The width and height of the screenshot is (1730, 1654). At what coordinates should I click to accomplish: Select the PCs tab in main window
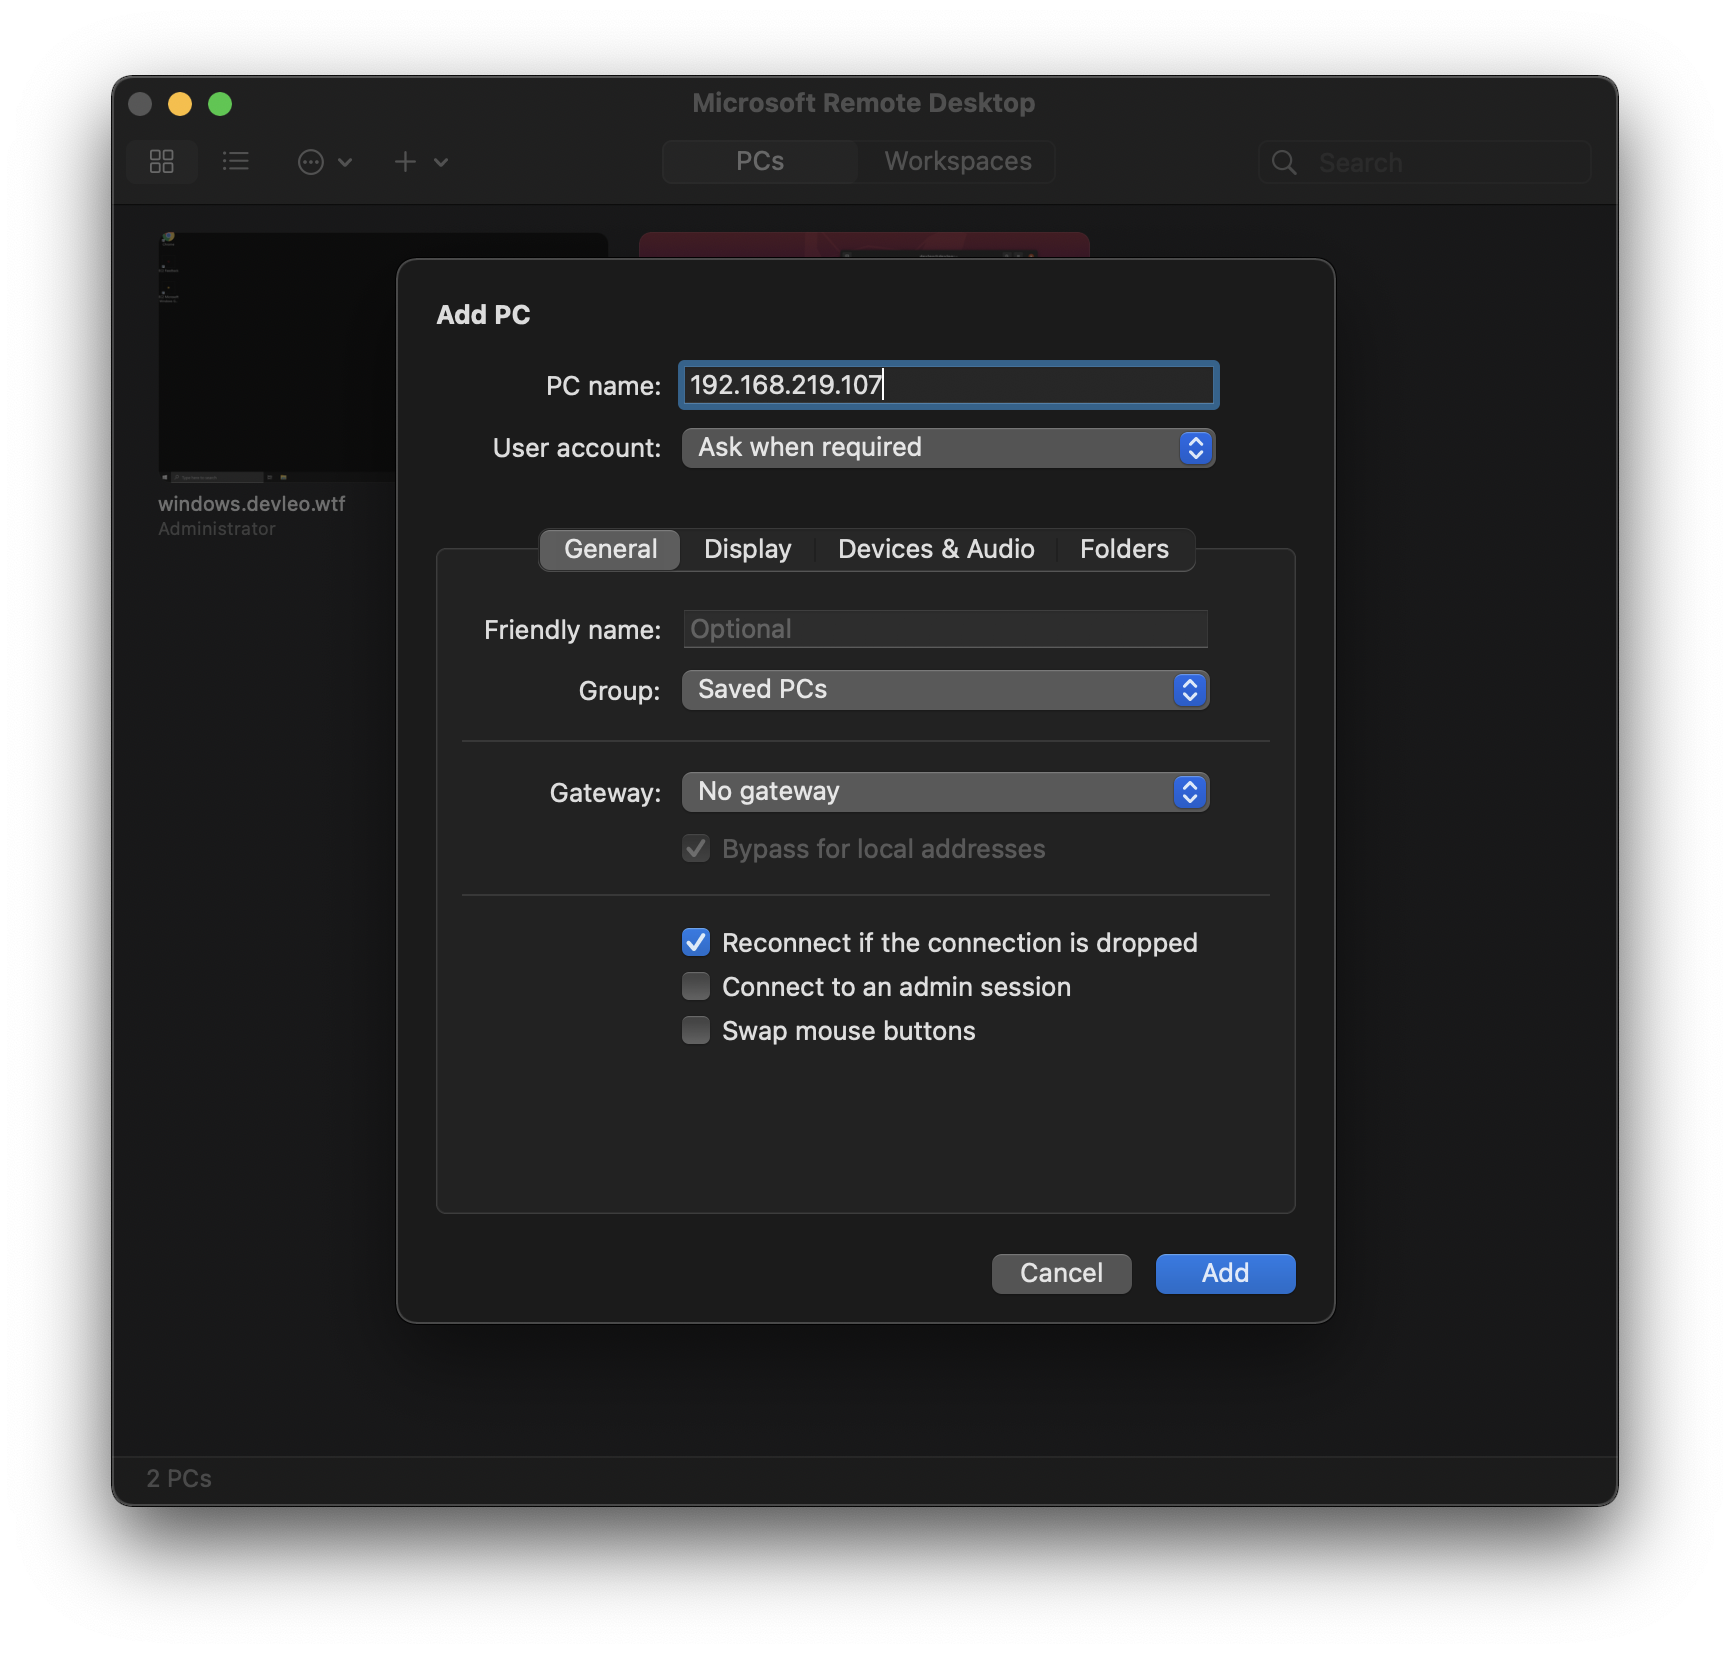click(x=760, y=162)
